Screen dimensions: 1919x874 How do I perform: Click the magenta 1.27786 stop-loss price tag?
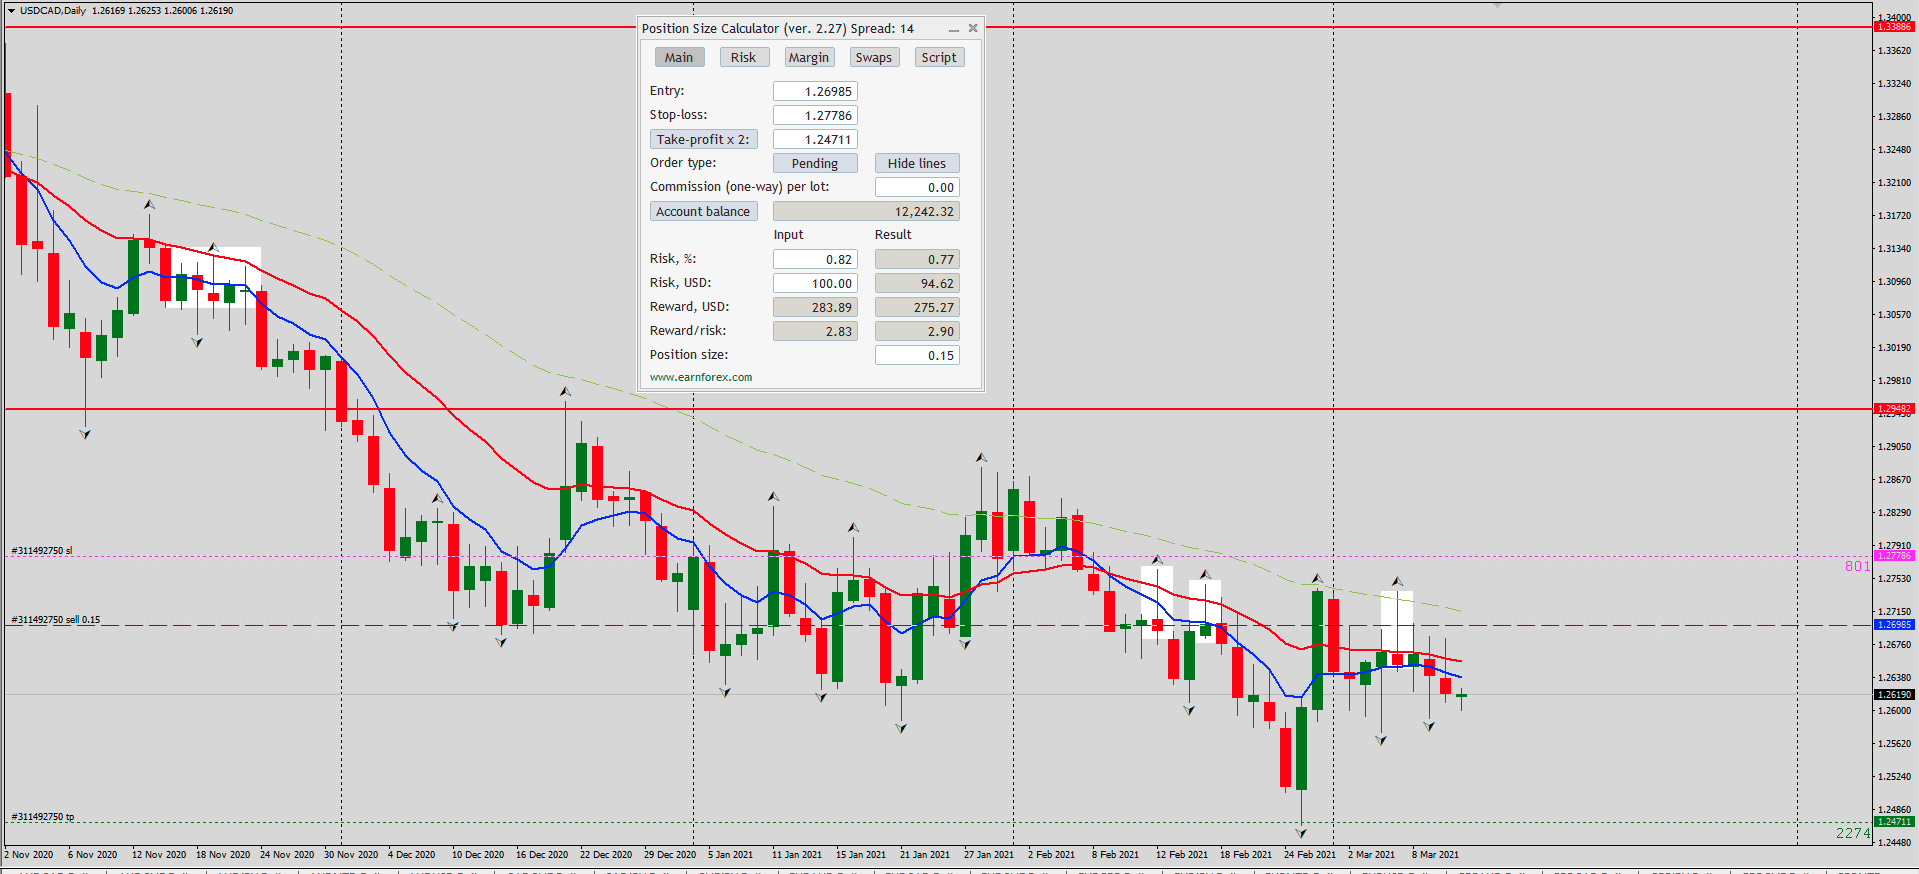point(1894,556)
